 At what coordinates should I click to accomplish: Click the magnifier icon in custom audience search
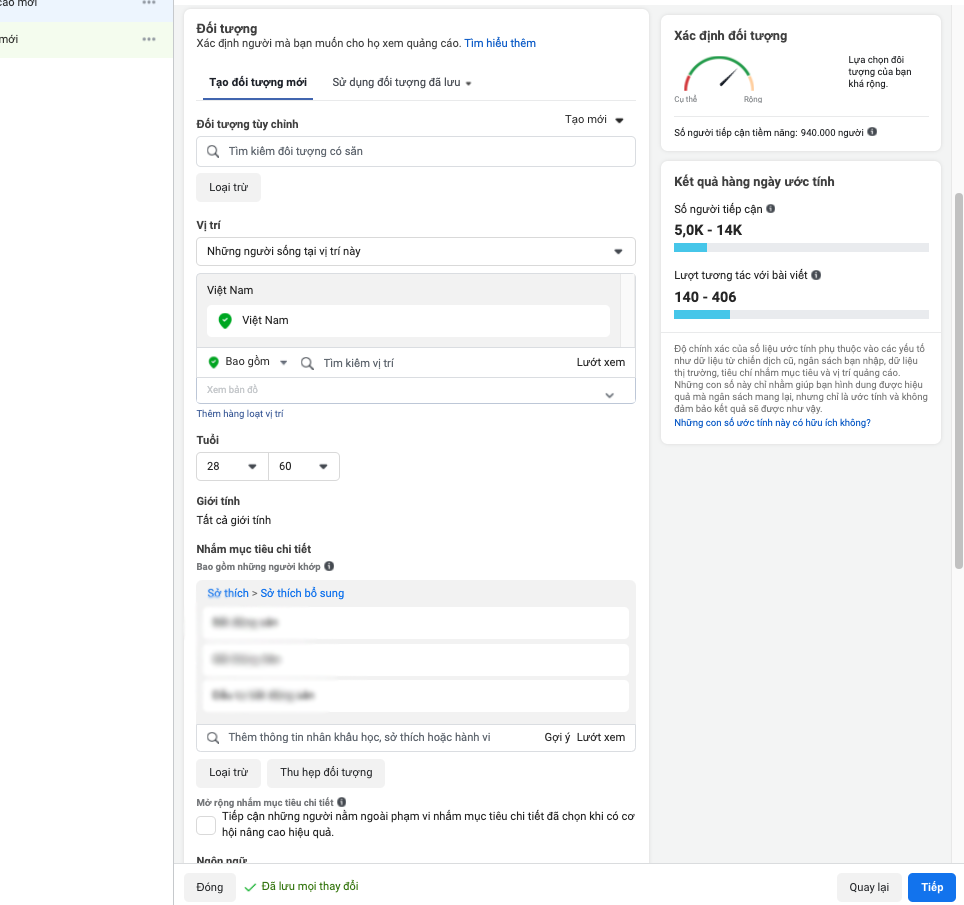pyautogui.click(x=213, y=151)
